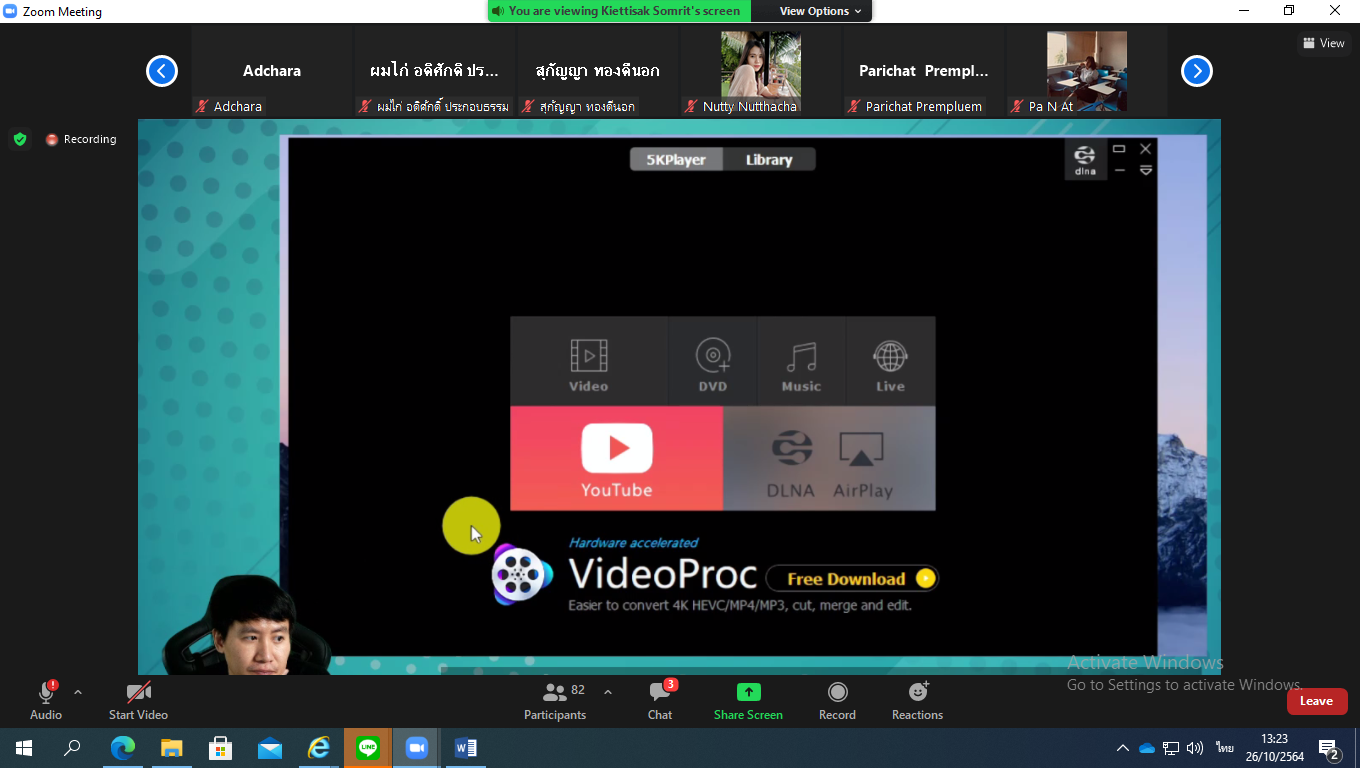Open the Video section in 5KPlayer
The image size is (1360, 768).
[x=589, y=362]
